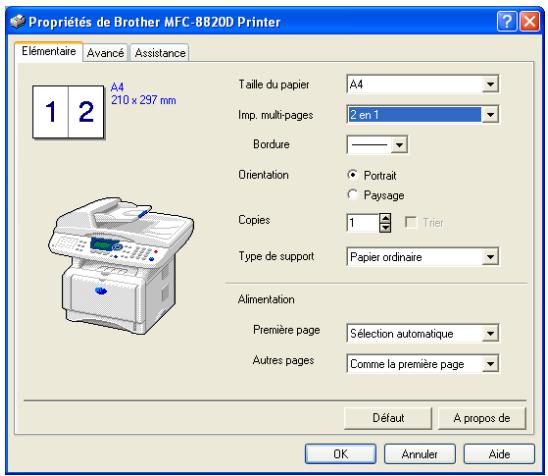The width and height of the screenshot is (548, 476).
Task: Open the Autres pages dropdown
Action: [423, 364]
